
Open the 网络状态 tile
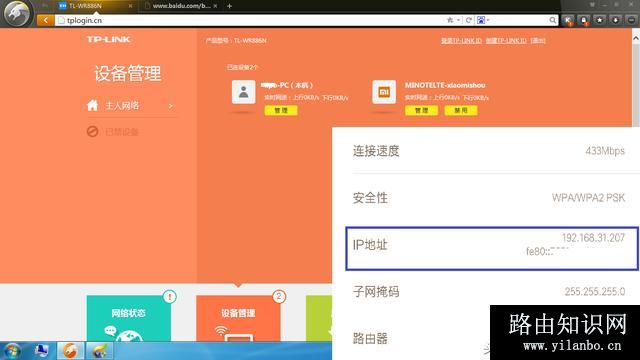click(129, 318)
